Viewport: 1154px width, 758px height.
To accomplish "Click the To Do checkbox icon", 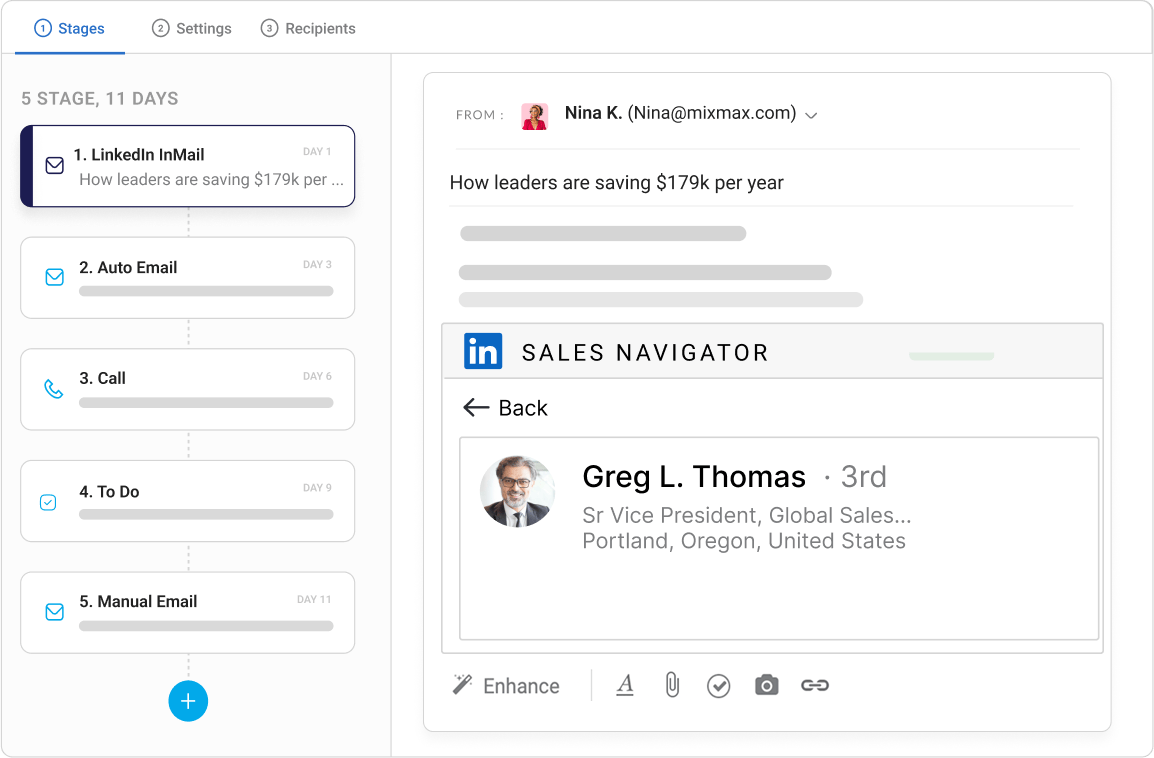I will point(48,503).
